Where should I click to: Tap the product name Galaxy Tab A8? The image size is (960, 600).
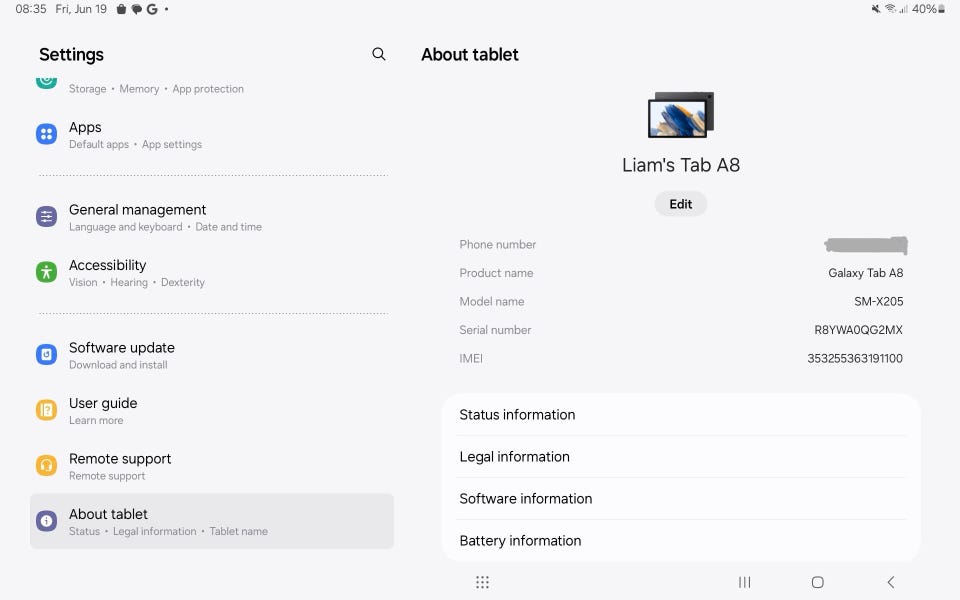pos(866,273)
